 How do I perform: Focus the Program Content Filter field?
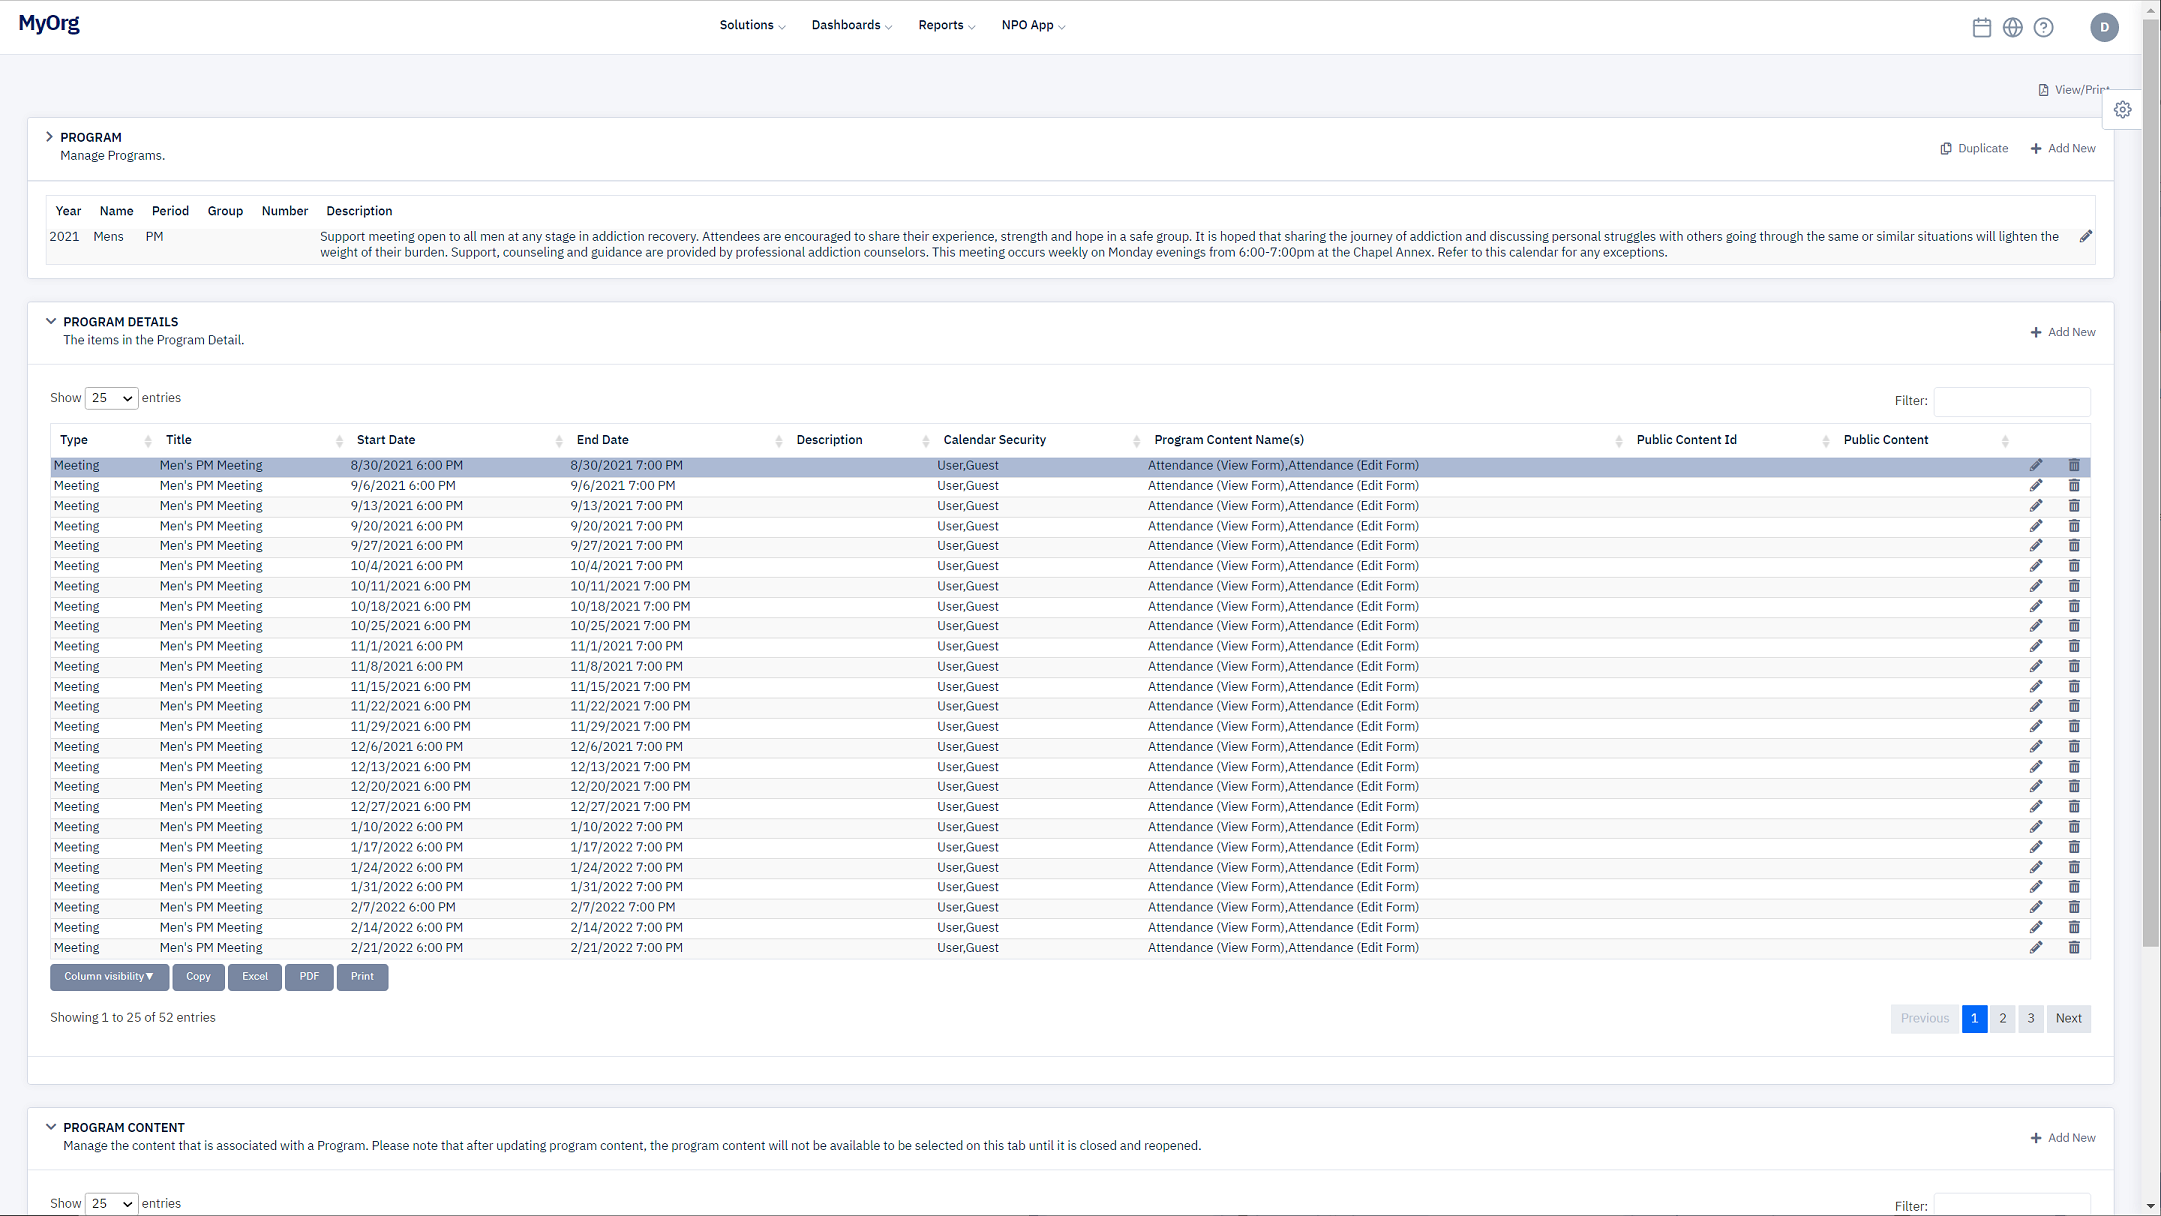point(2011,1205)
